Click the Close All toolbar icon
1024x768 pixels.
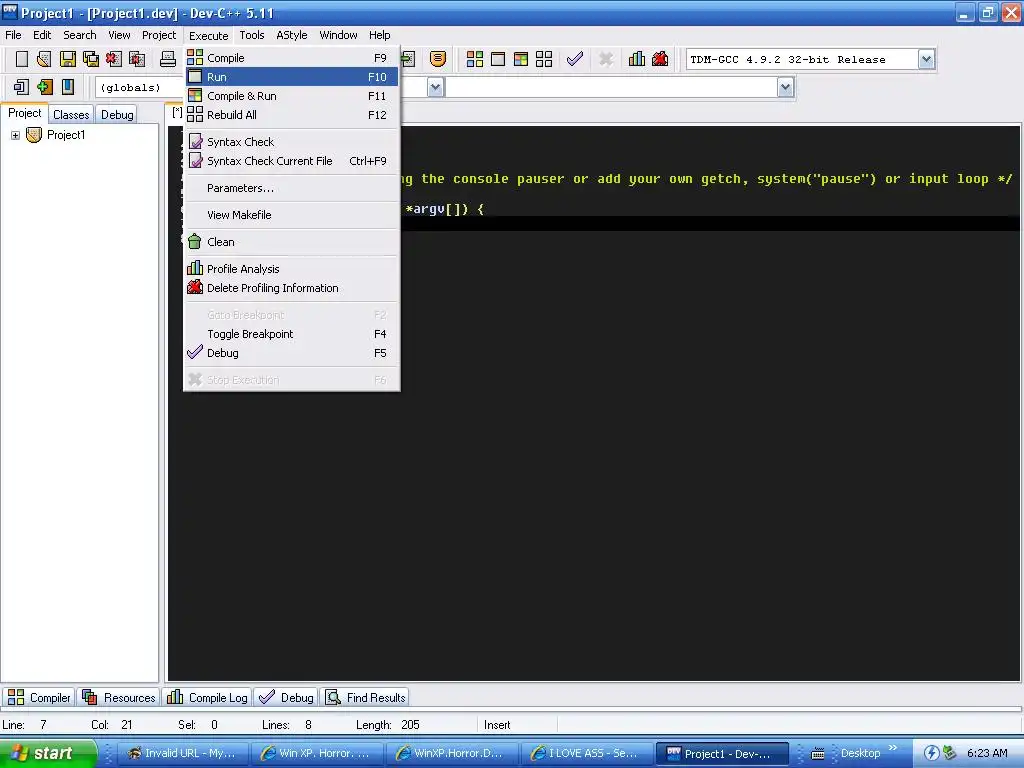click(x=137, y=59)
